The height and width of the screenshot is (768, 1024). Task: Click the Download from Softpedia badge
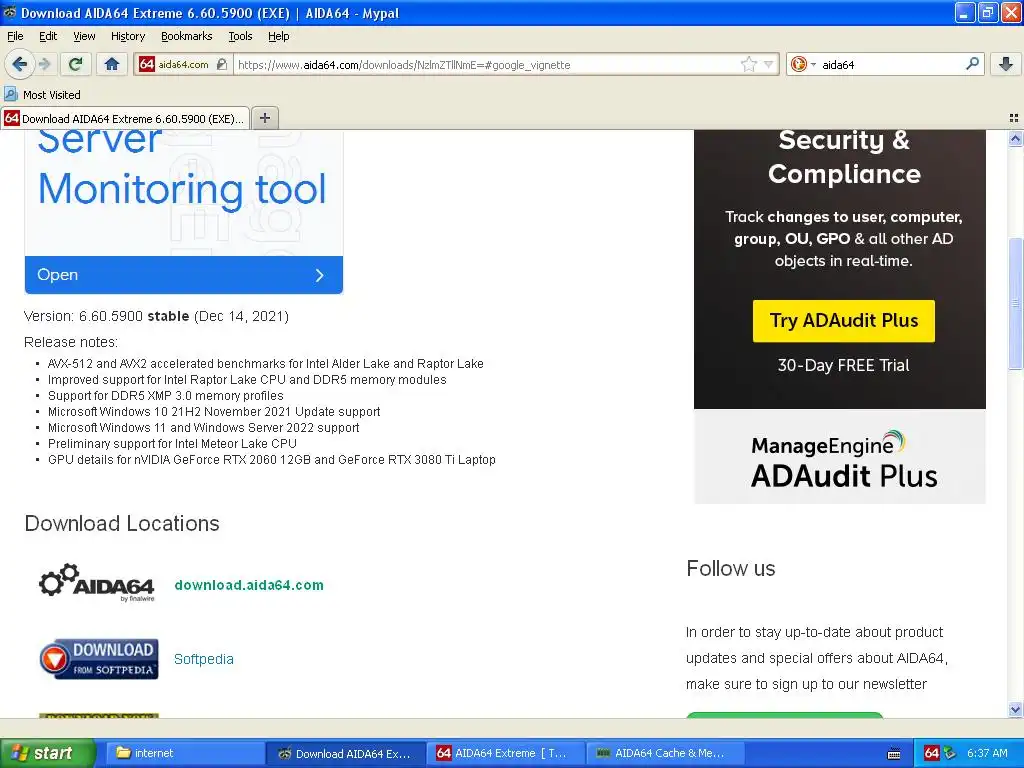click(x=99, y=659)
